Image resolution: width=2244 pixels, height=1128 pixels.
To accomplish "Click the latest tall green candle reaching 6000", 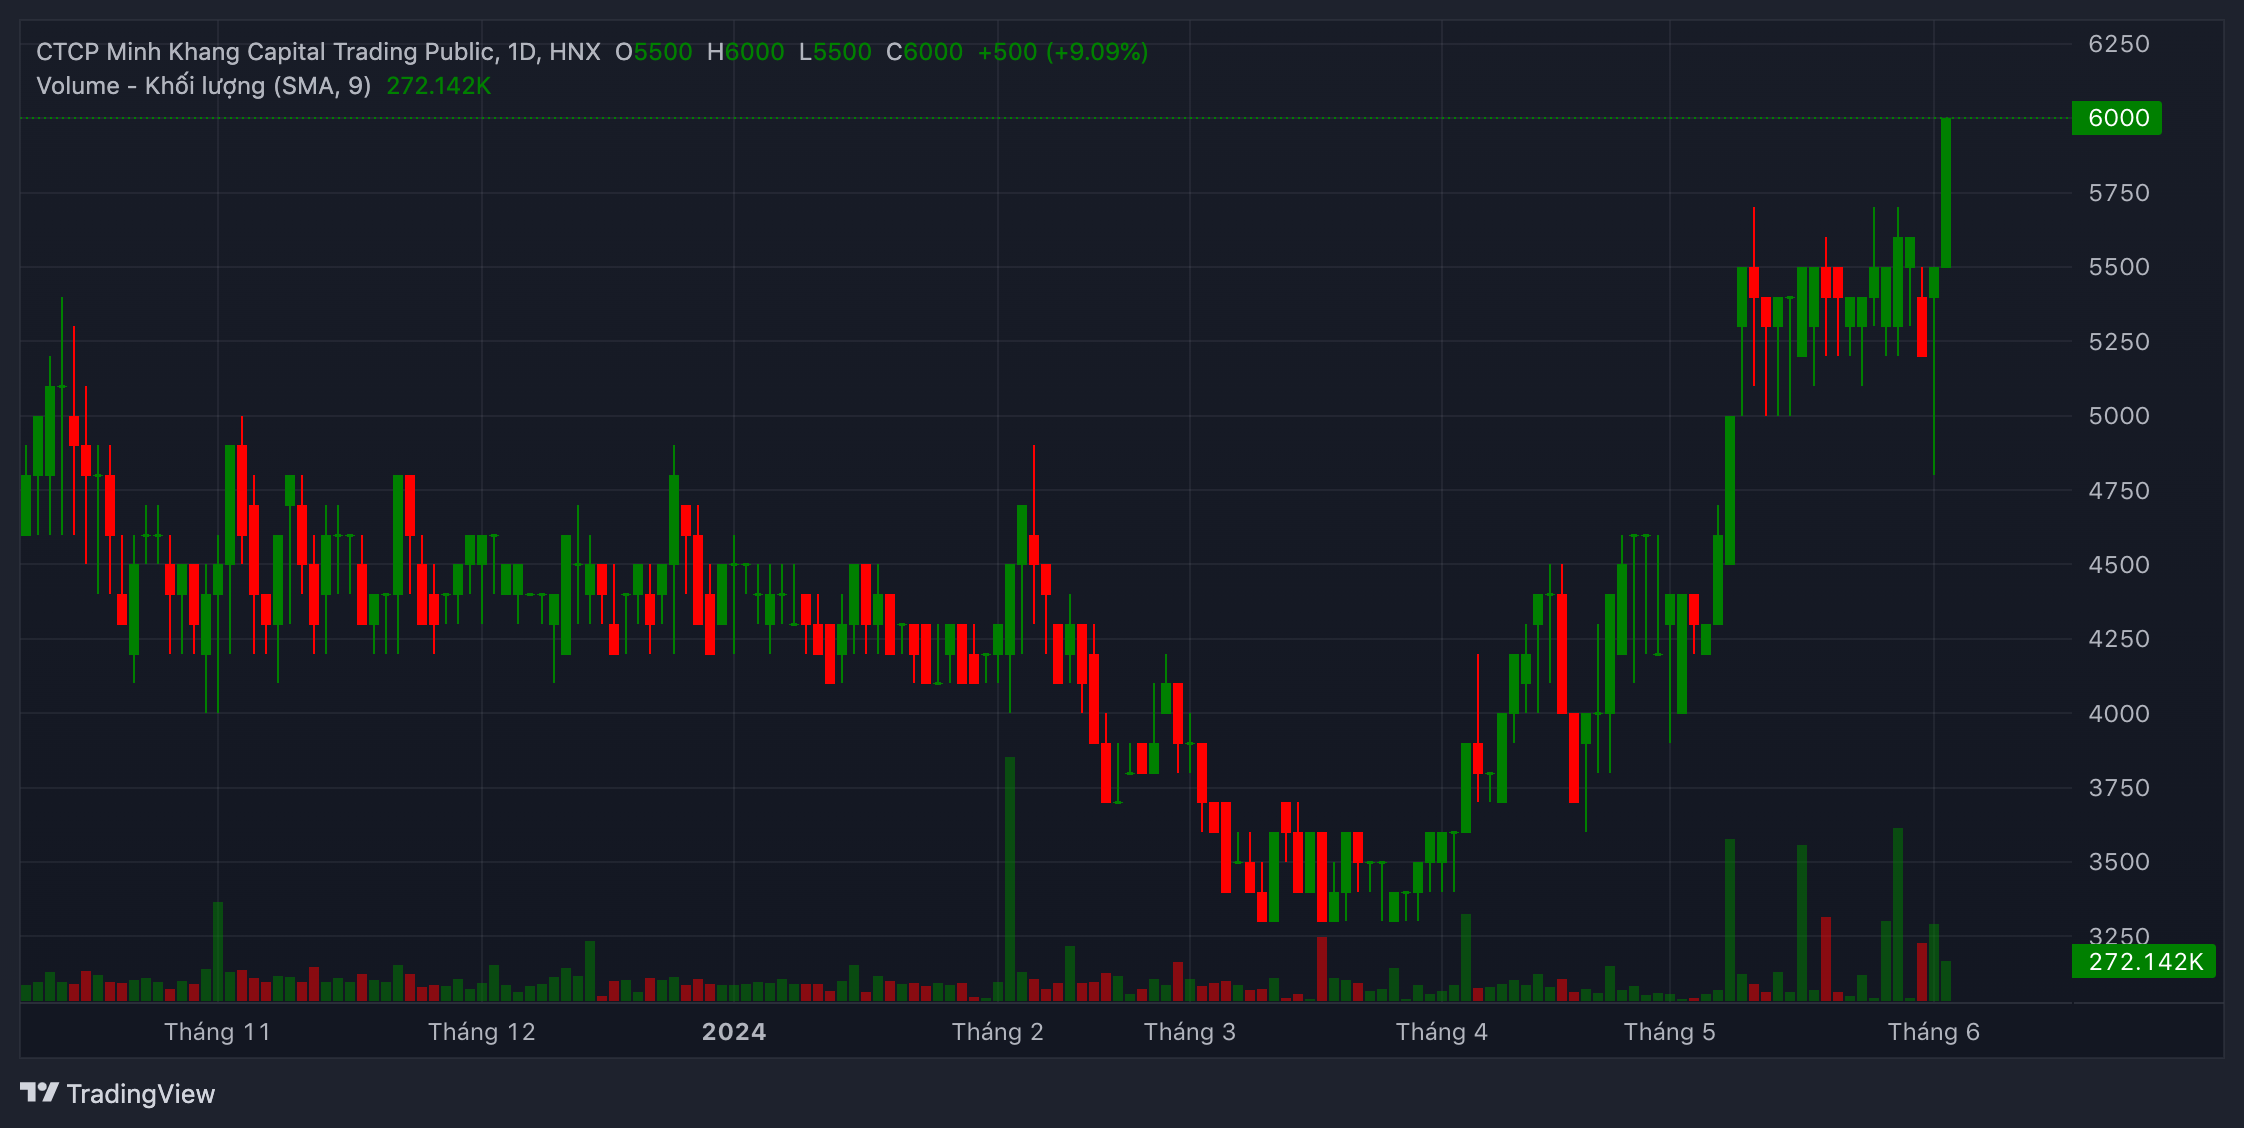I will (1946, 192).
